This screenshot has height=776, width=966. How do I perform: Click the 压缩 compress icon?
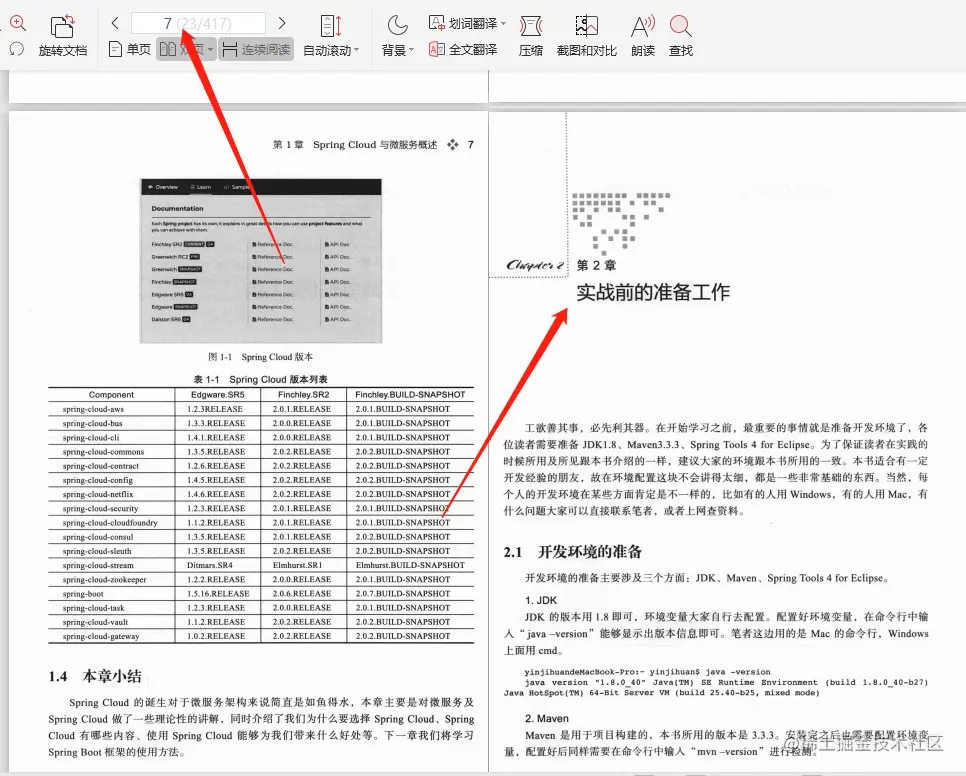tap(530, 26)
